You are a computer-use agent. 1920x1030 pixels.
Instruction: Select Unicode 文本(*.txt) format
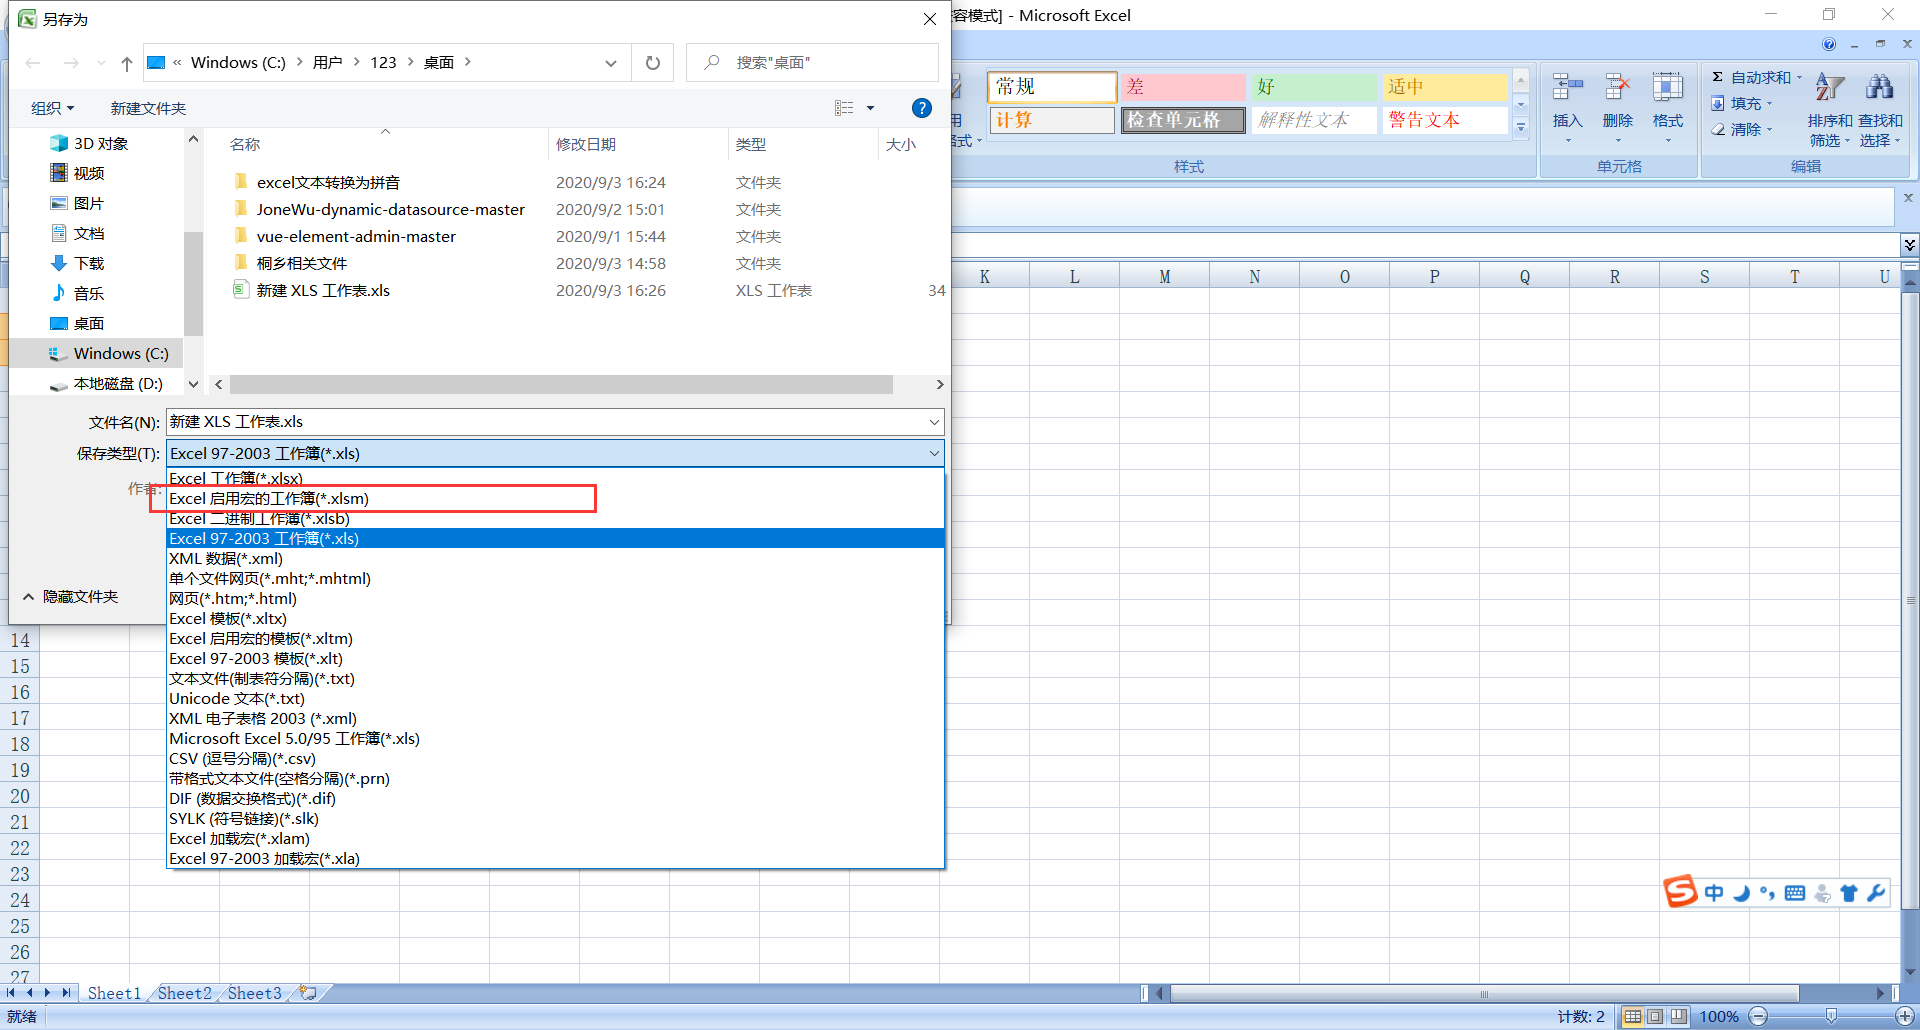click(x=555, y=698)
